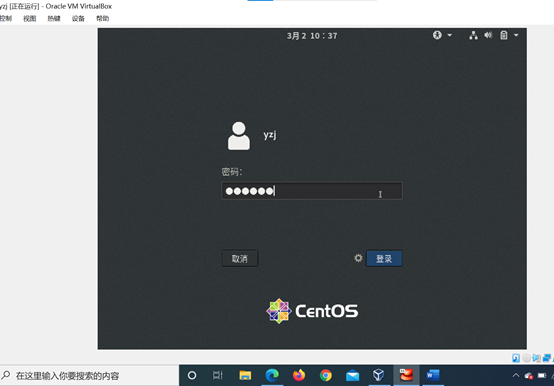
Task: Switch to the running VM taskbar icon
Action: [x=406, y=375]
